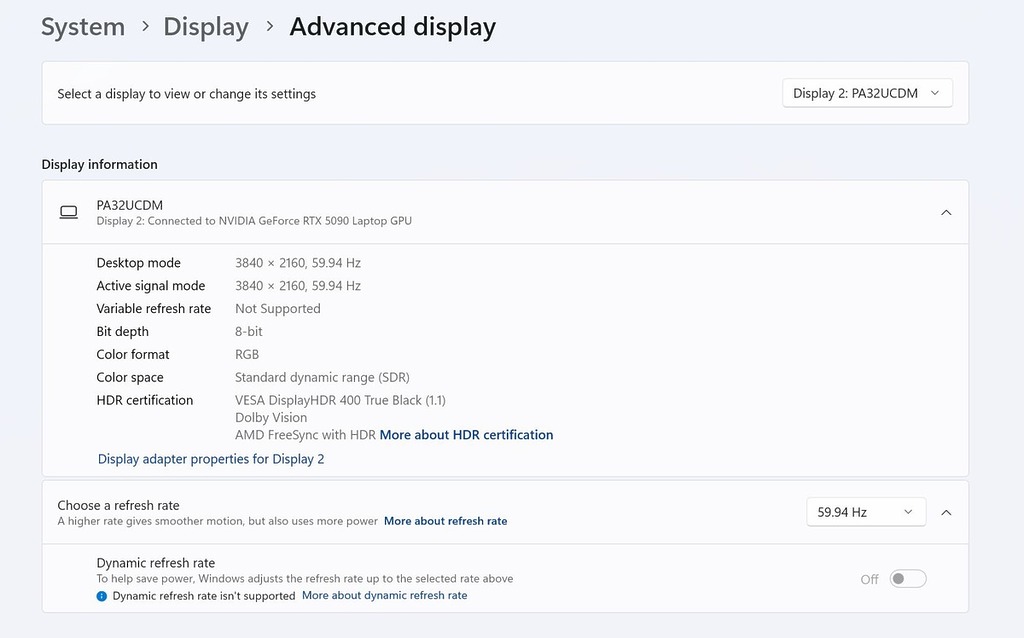Click the Dolby Vision certification text
The width and height of the screenshot is (1024, 638).
pos(271,418)
